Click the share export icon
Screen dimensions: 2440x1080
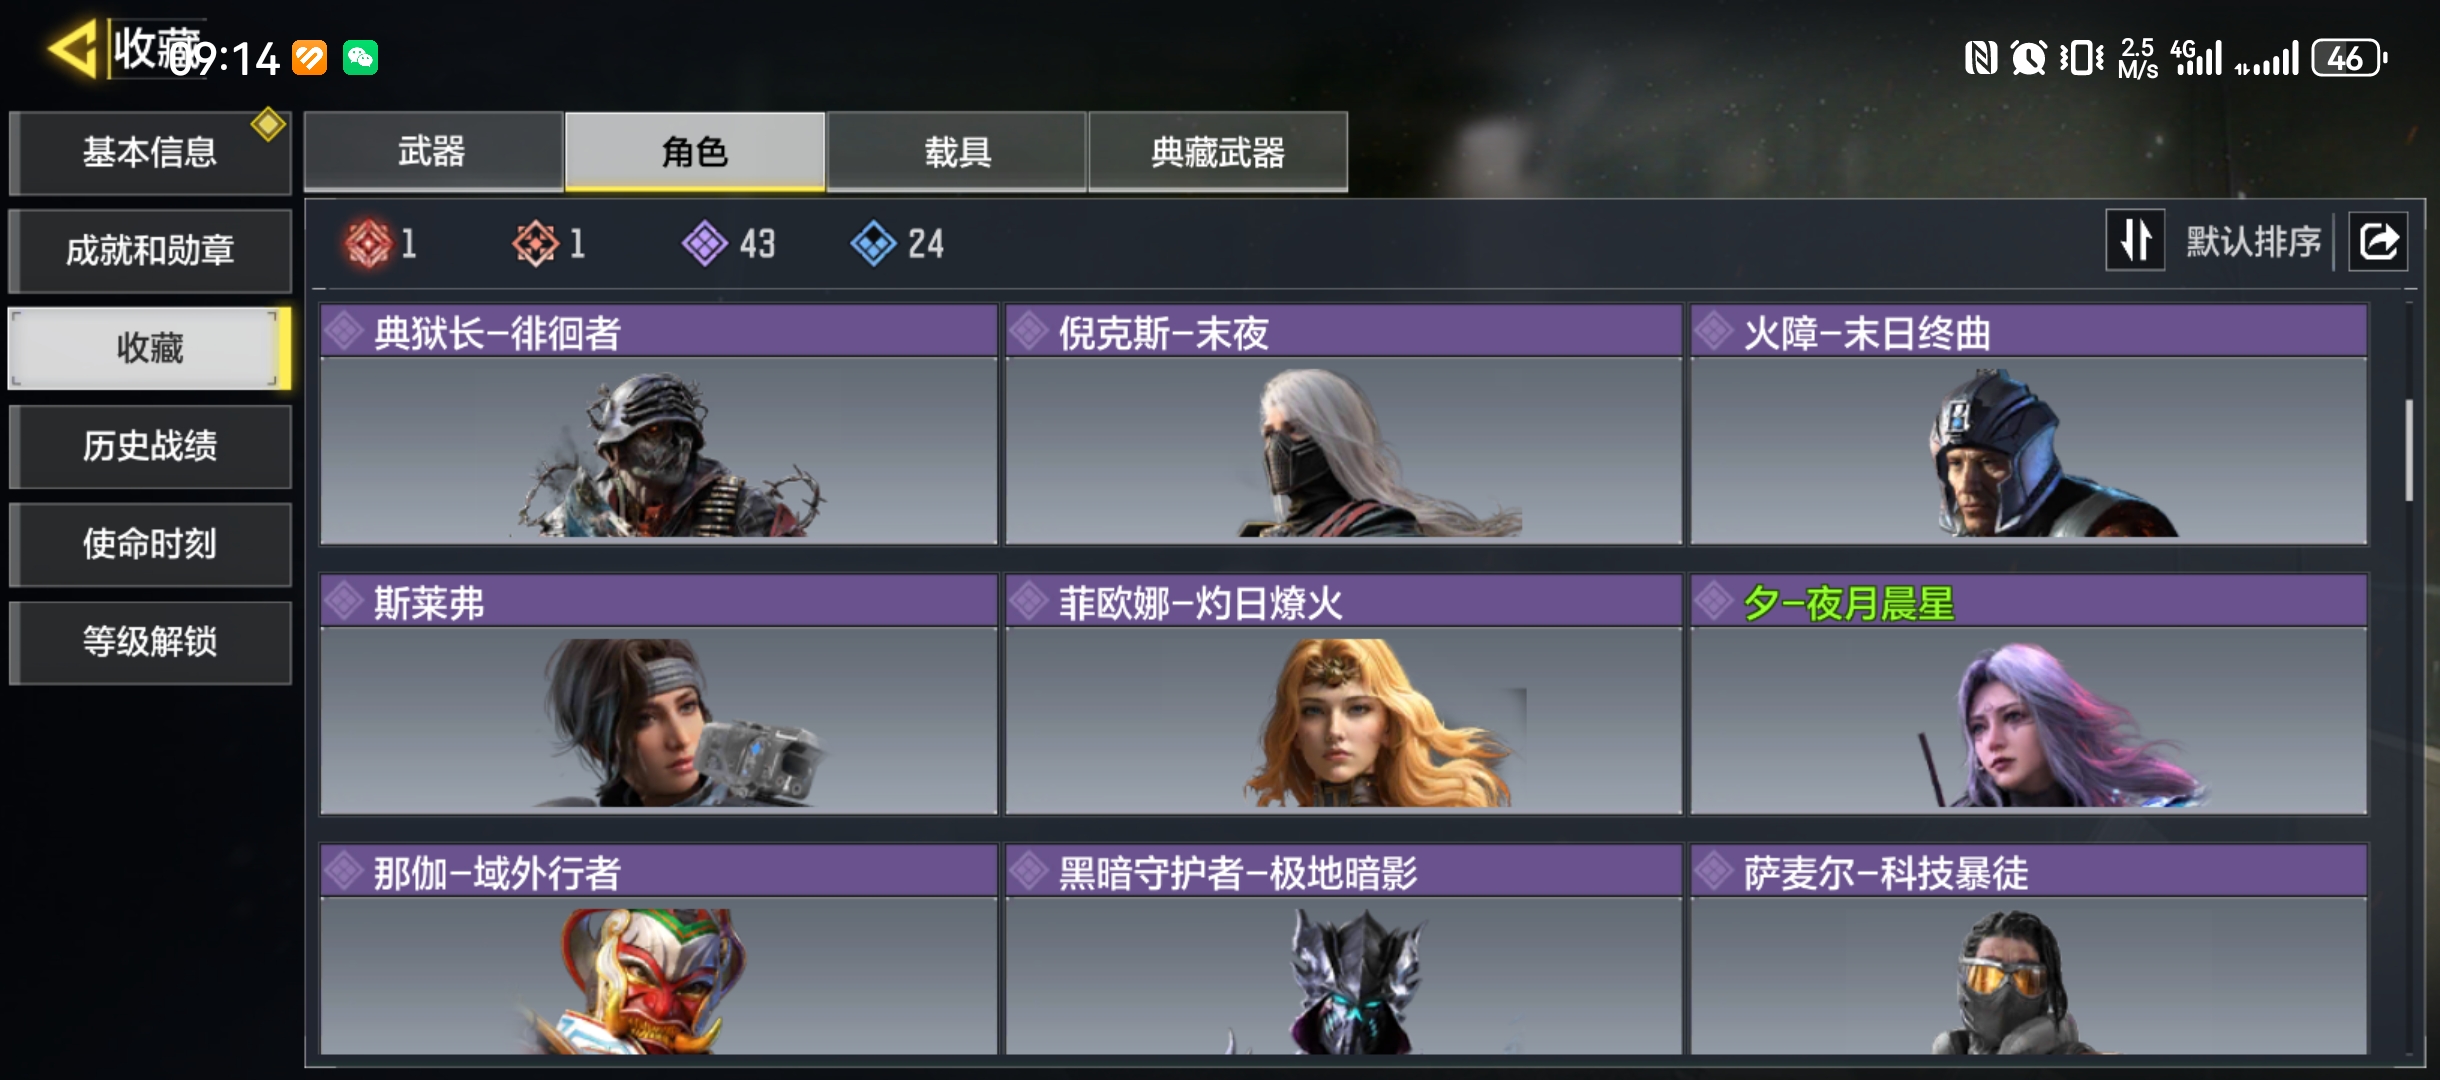point(2378,241)
